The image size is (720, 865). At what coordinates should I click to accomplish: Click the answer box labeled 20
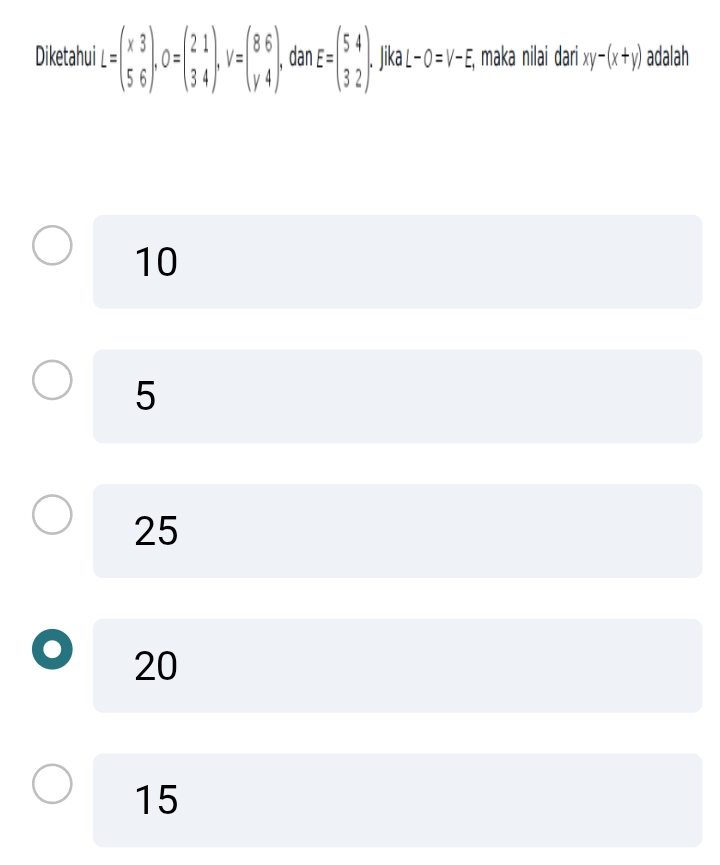(x=397, y=665)
